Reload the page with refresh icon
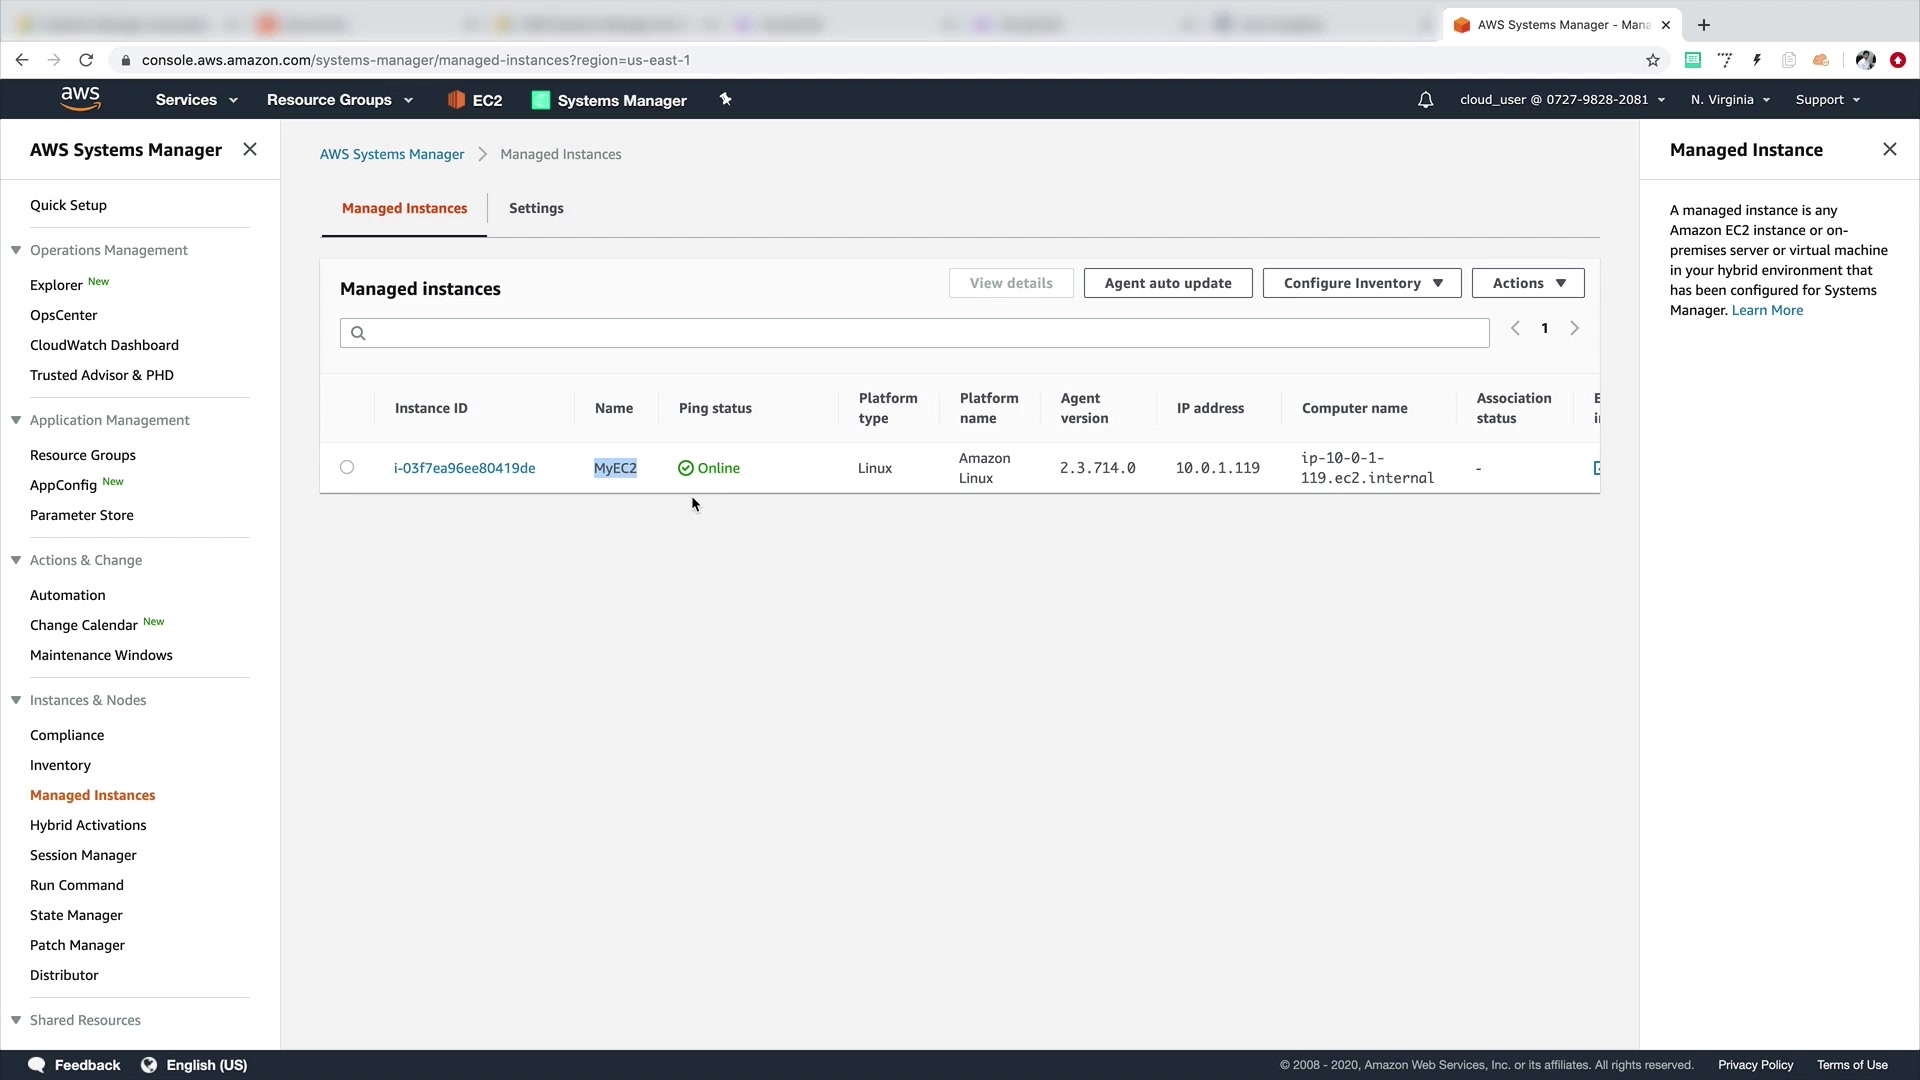This screenshot has height=1080, width=1920. pyautogui.click(x=86, y=60)
